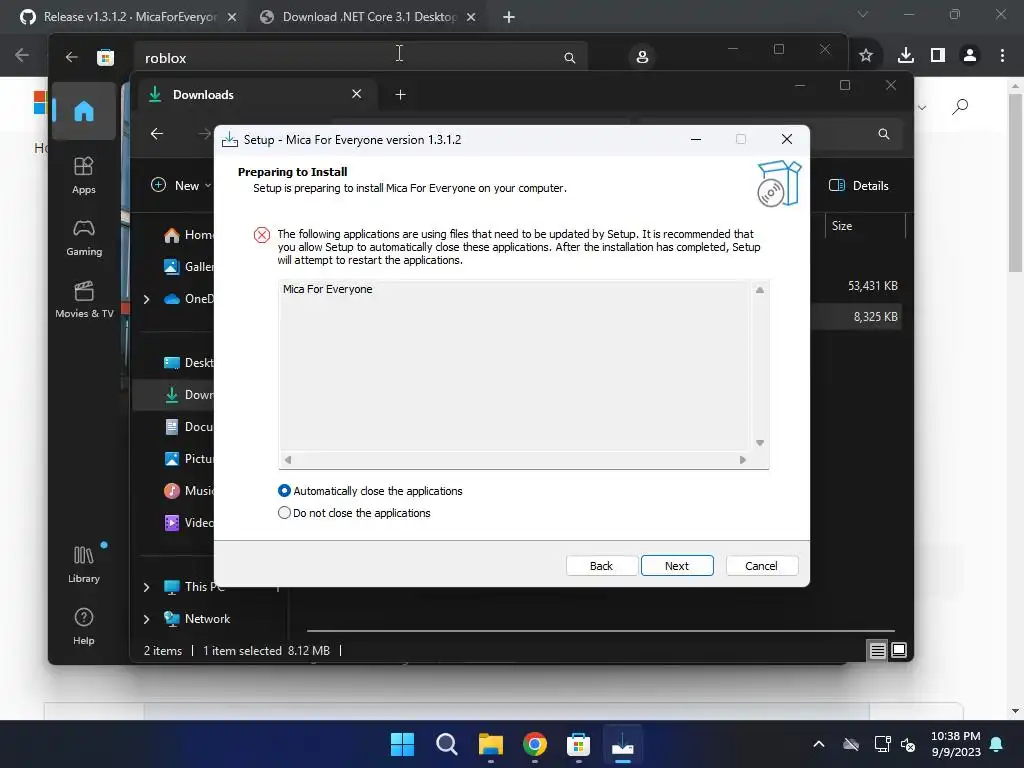1024x768 pixels.
Task: Click Microsoft Store back arrow
Action: point(71,57)
